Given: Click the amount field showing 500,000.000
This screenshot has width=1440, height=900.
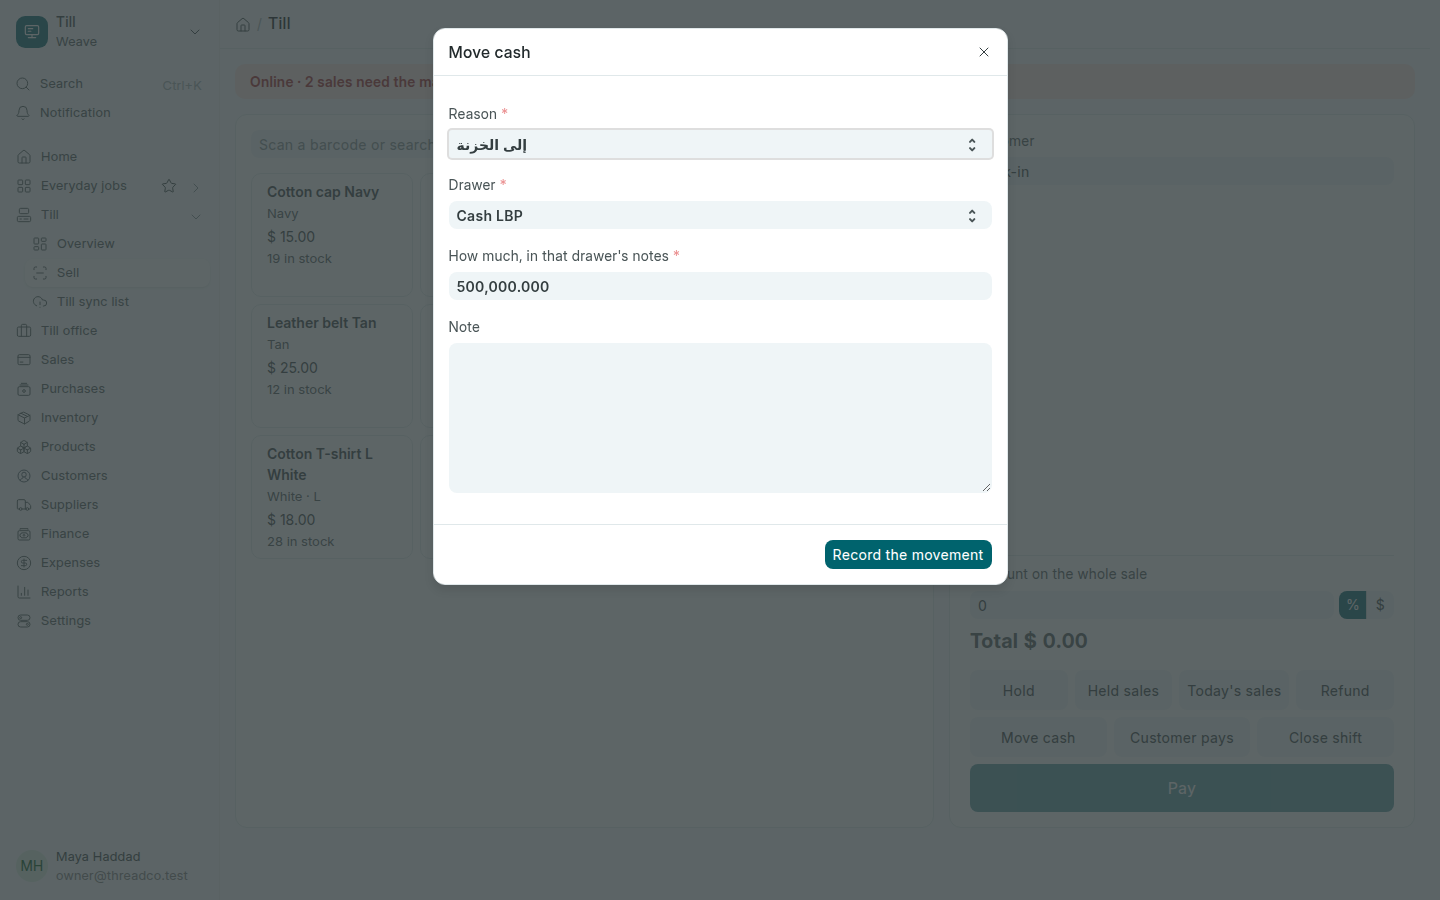Looking at the screenshot, I should (x=720, y=286).
